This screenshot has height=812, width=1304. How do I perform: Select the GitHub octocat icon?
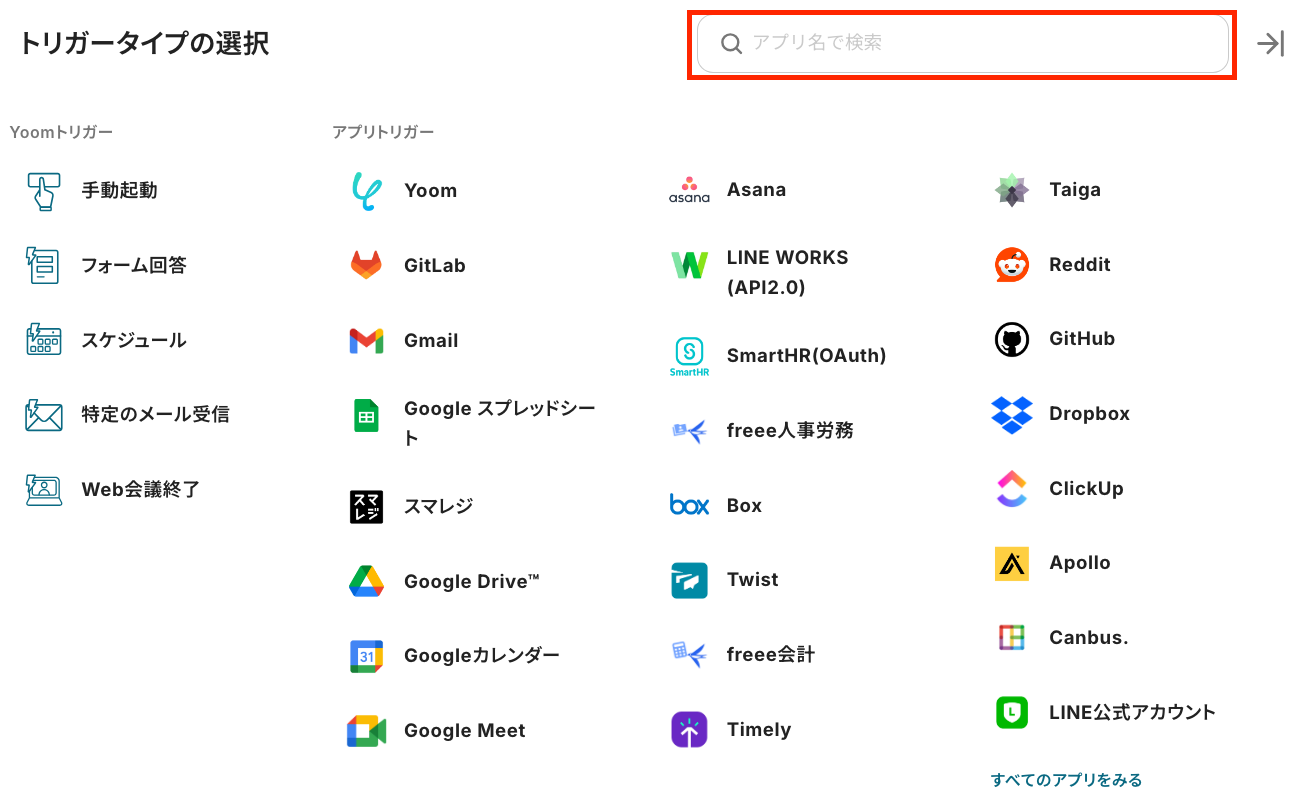(1012, 339)
